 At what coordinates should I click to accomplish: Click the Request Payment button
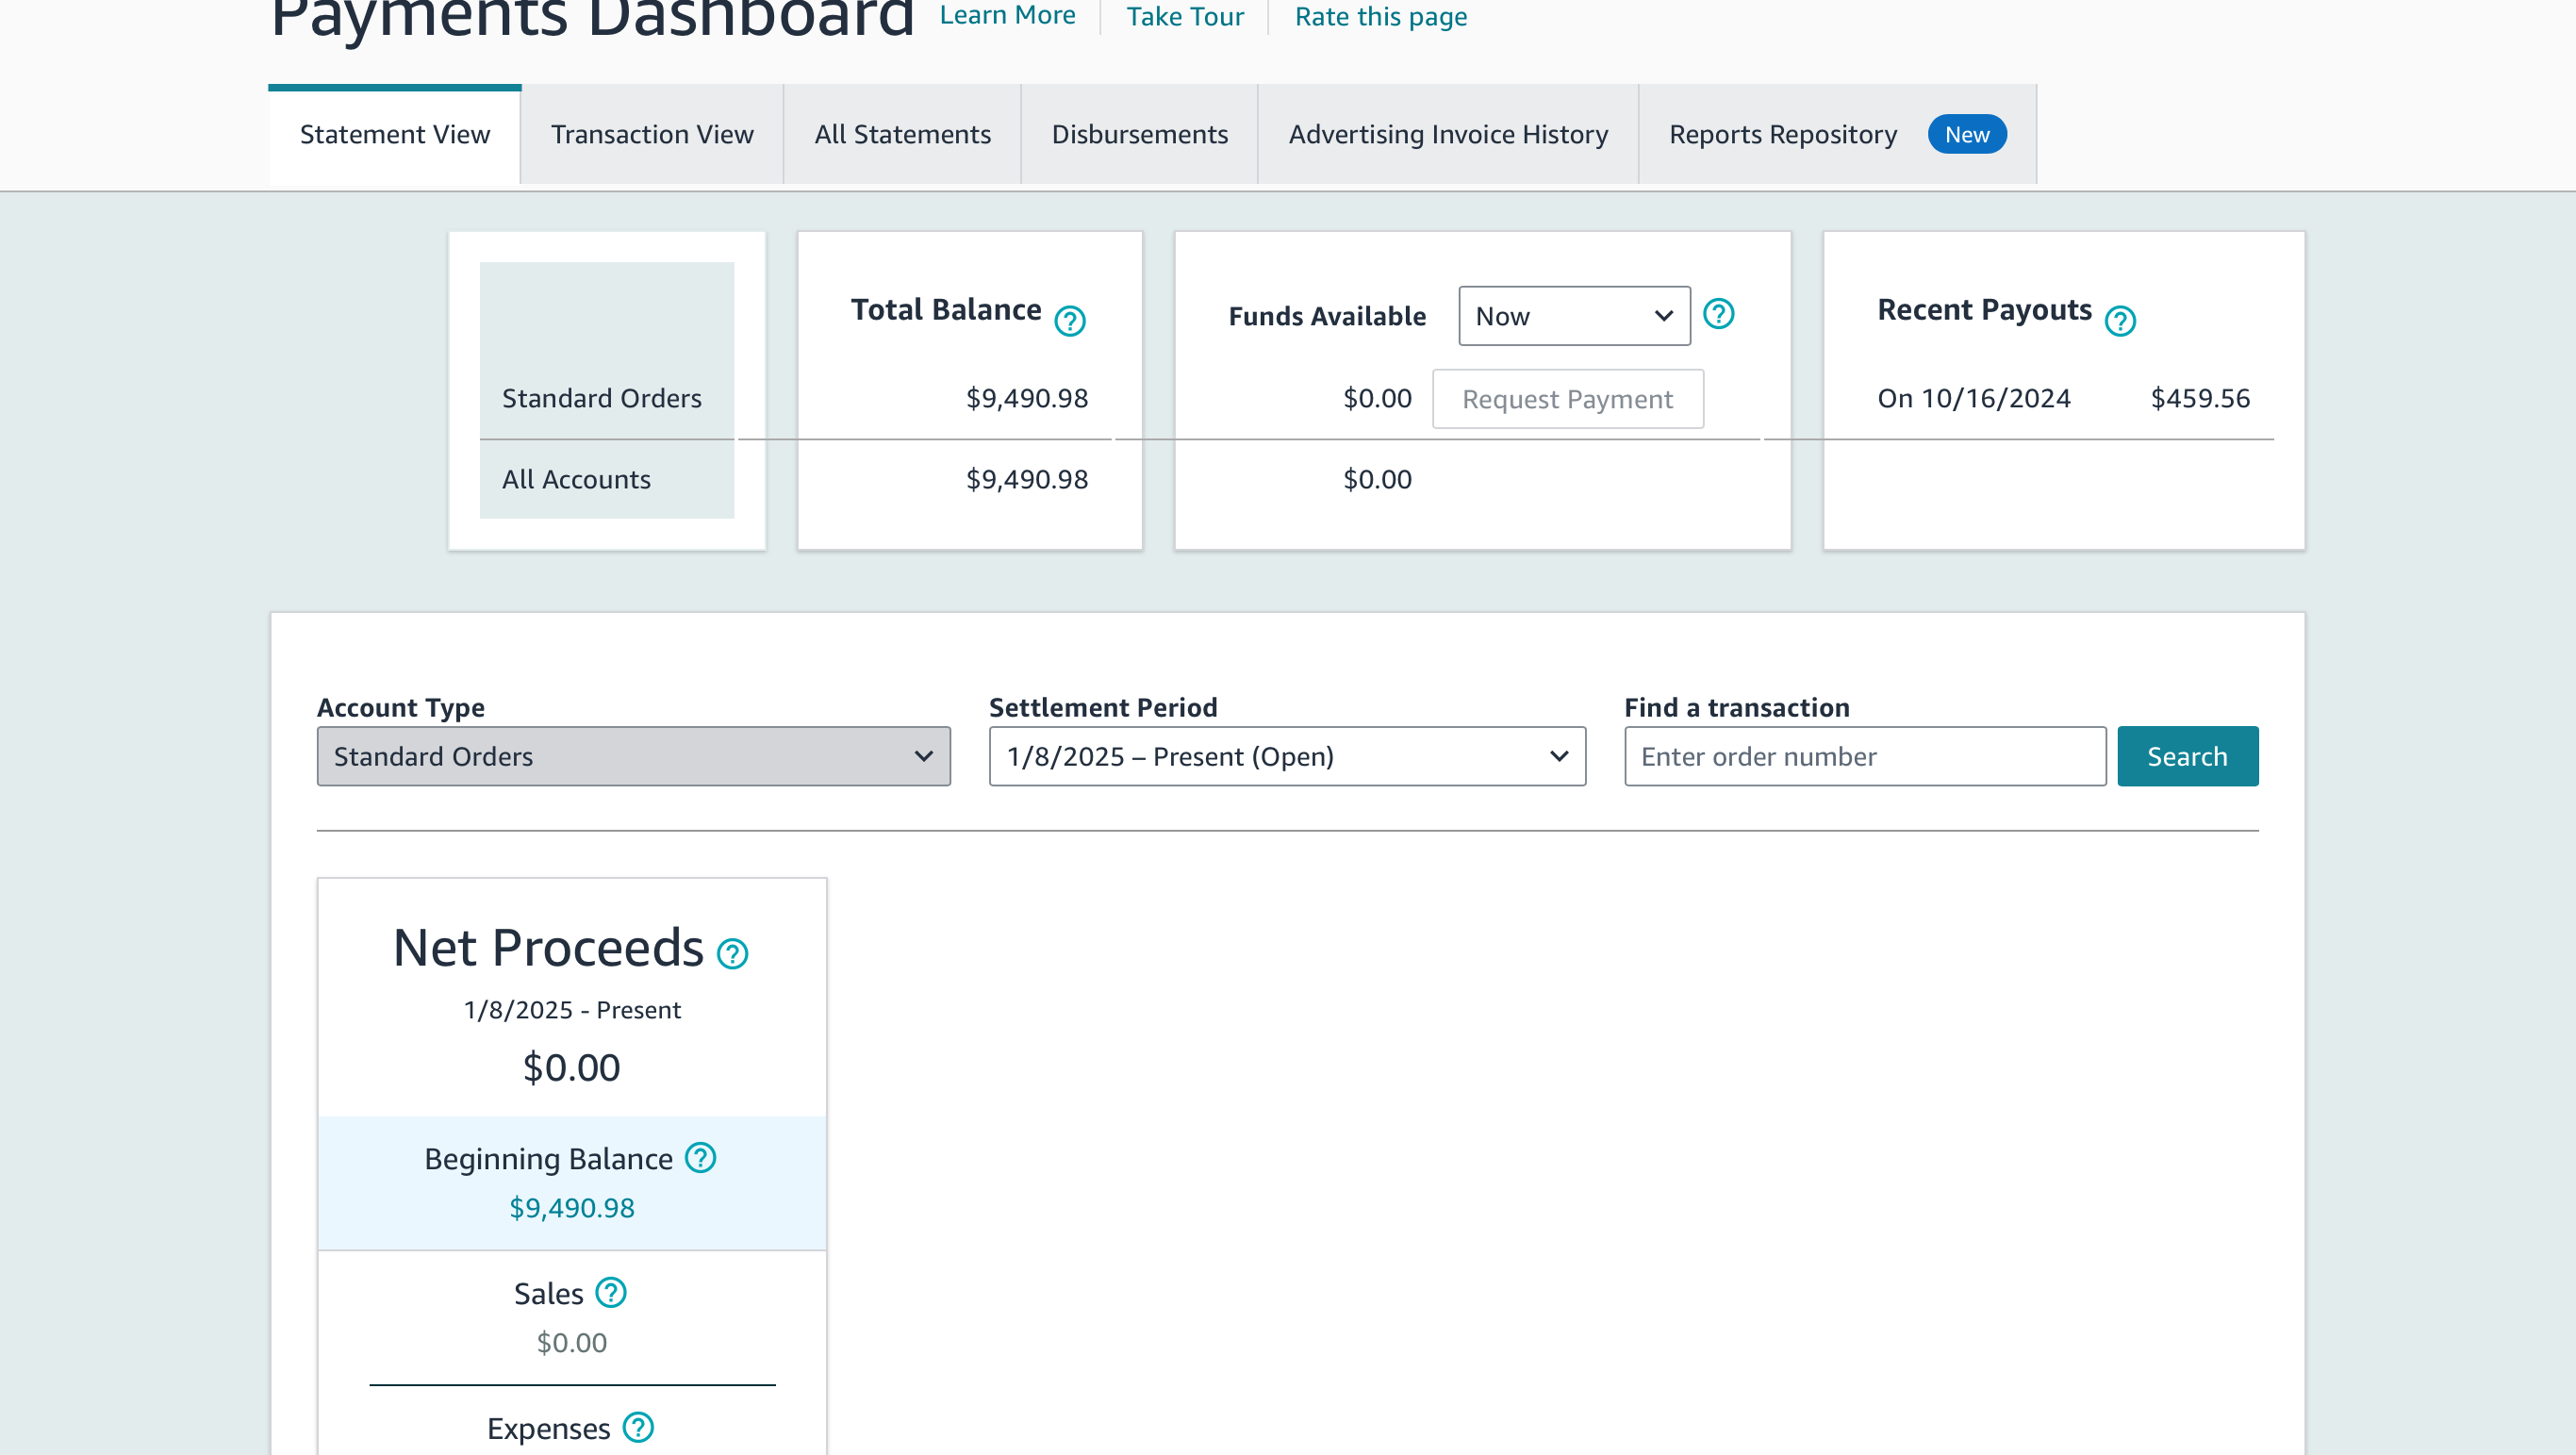click(1567, 399)
